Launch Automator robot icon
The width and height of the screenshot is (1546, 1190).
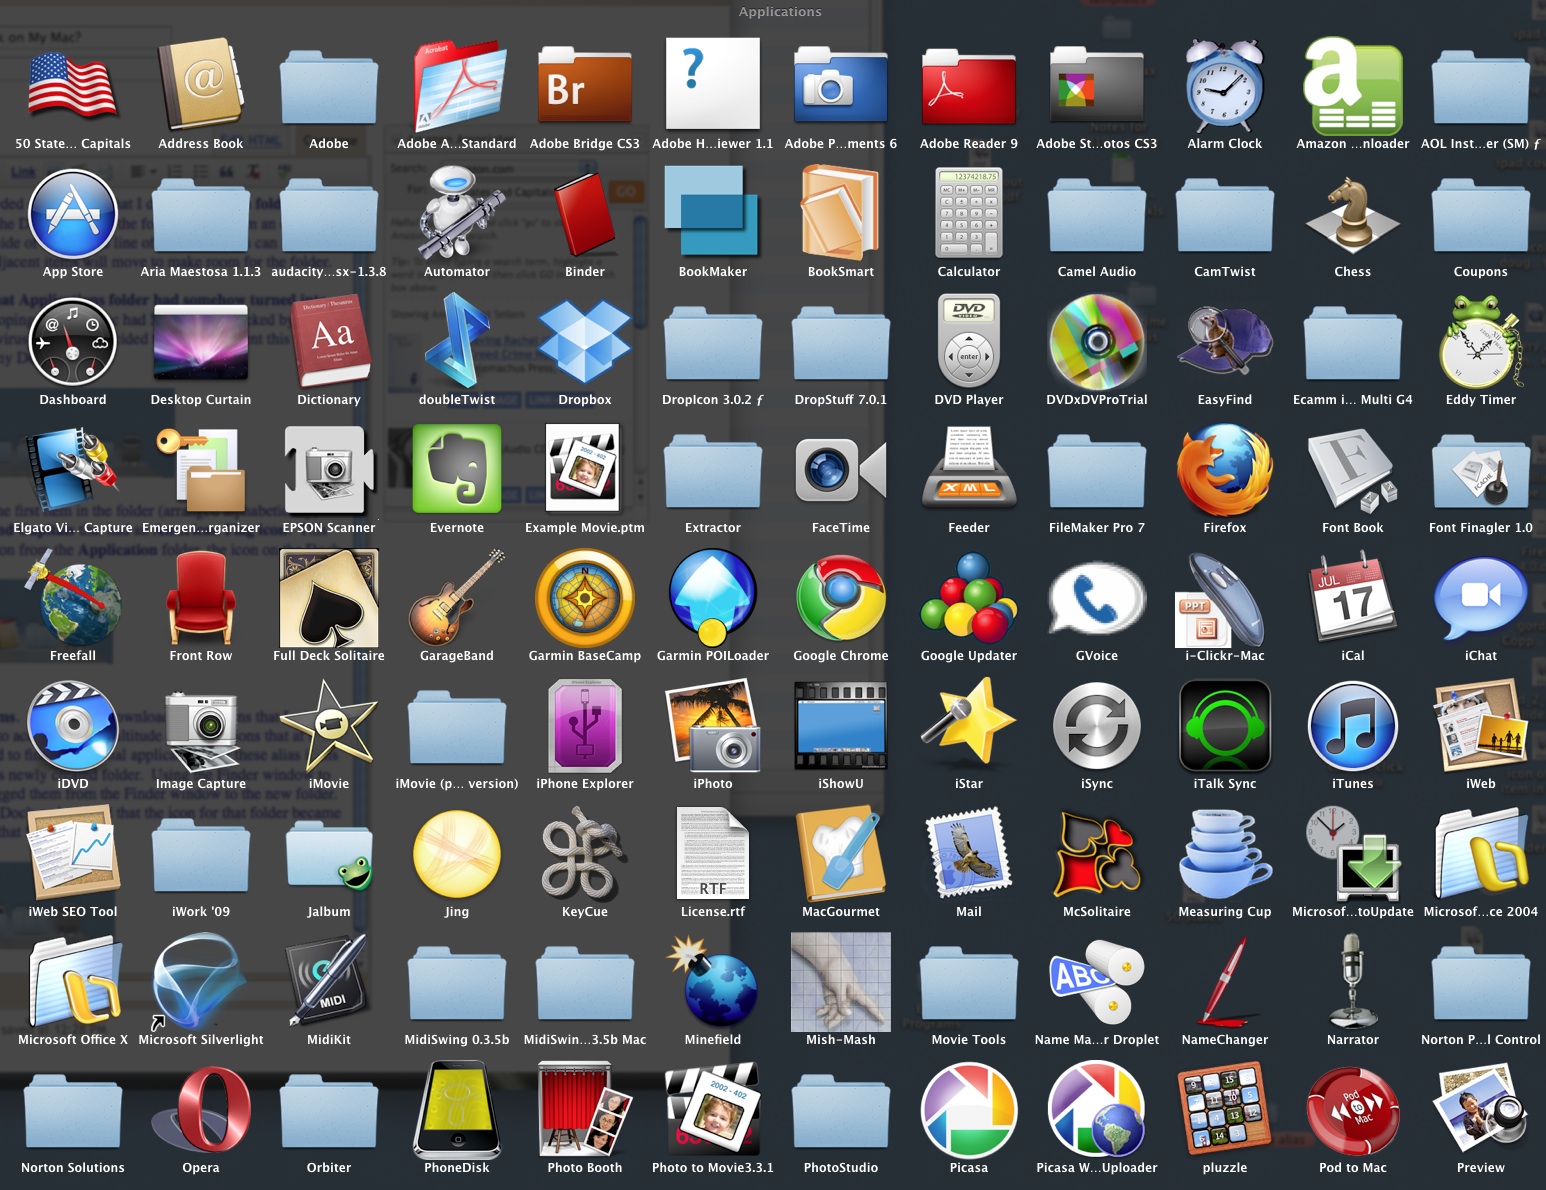[x=457, y=213]
